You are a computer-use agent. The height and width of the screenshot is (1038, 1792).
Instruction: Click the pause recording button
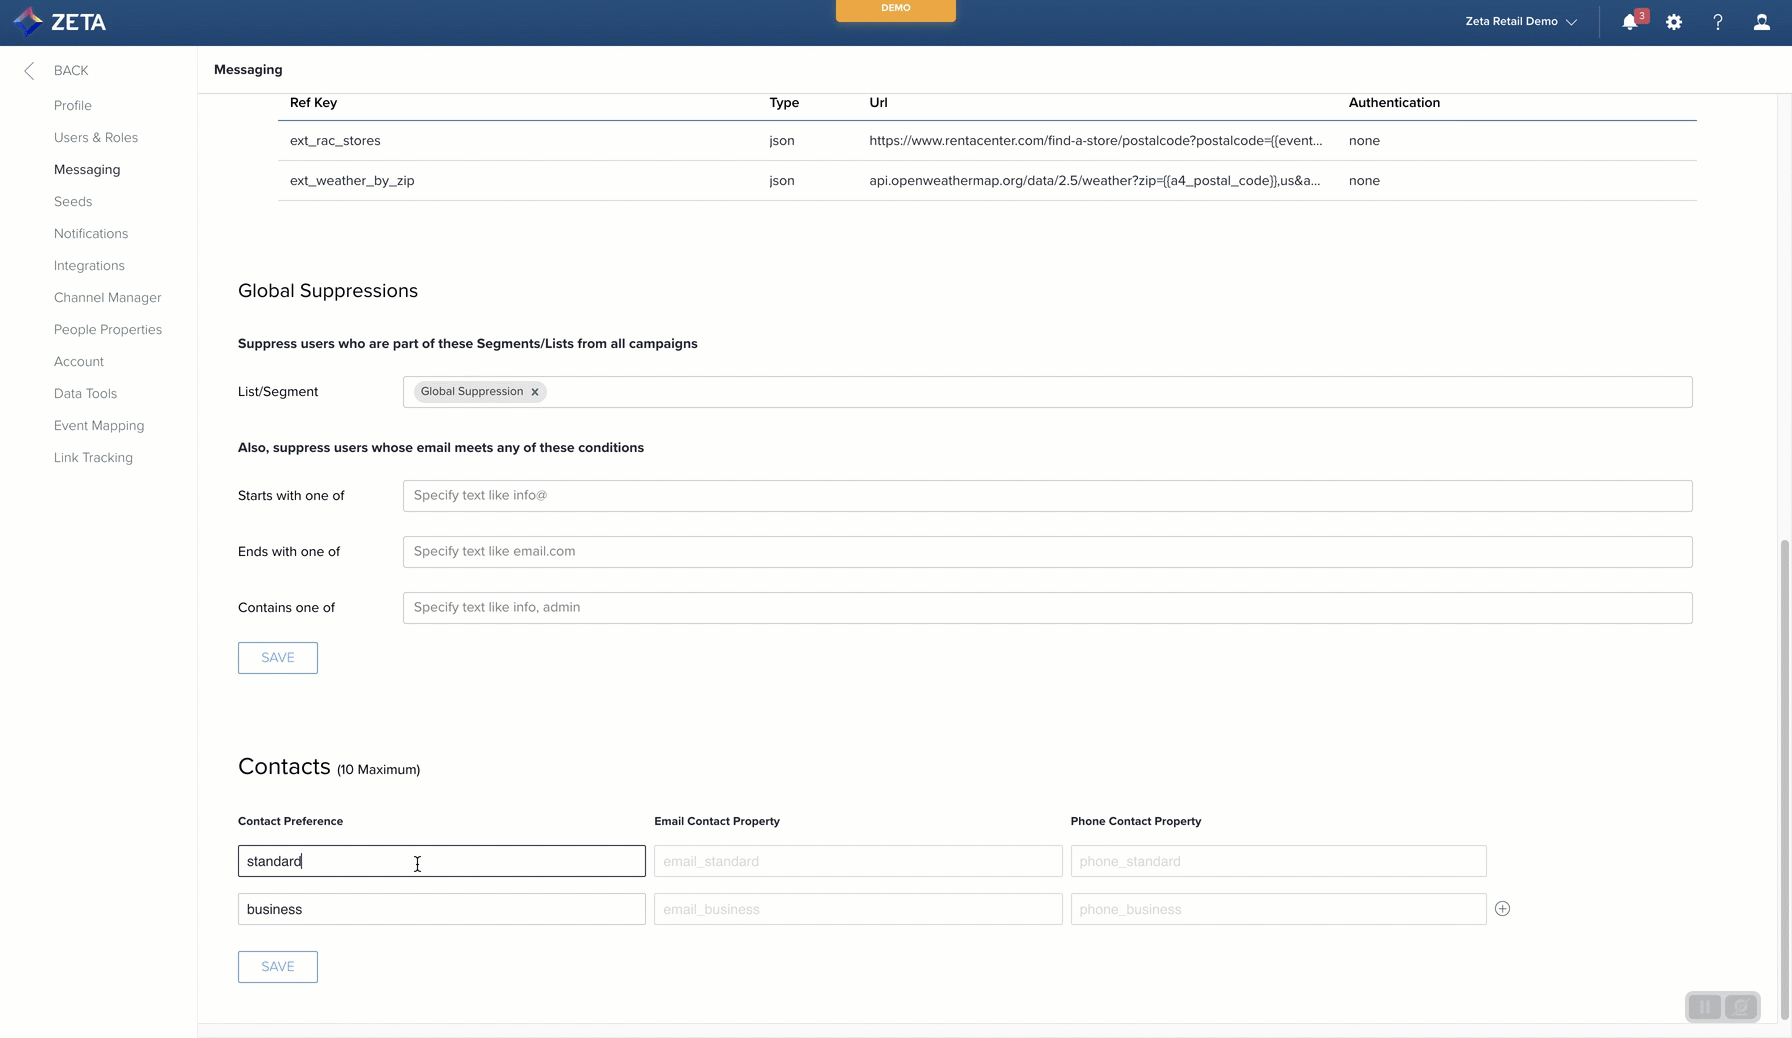coord(1705,1007)
